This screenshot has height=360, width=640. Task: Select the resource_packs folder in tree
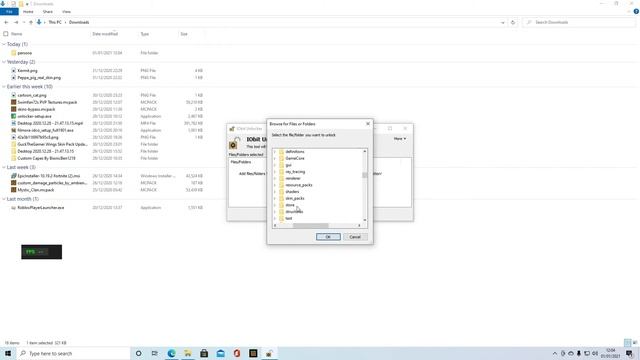pyautogui.click(x=299, y=185)
